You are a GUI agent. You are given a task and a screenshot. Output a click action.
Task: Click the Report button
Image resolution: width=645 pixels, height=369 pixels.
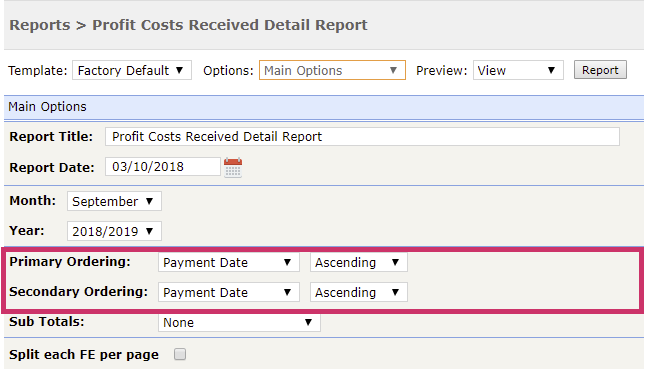[x=600, y=70]
